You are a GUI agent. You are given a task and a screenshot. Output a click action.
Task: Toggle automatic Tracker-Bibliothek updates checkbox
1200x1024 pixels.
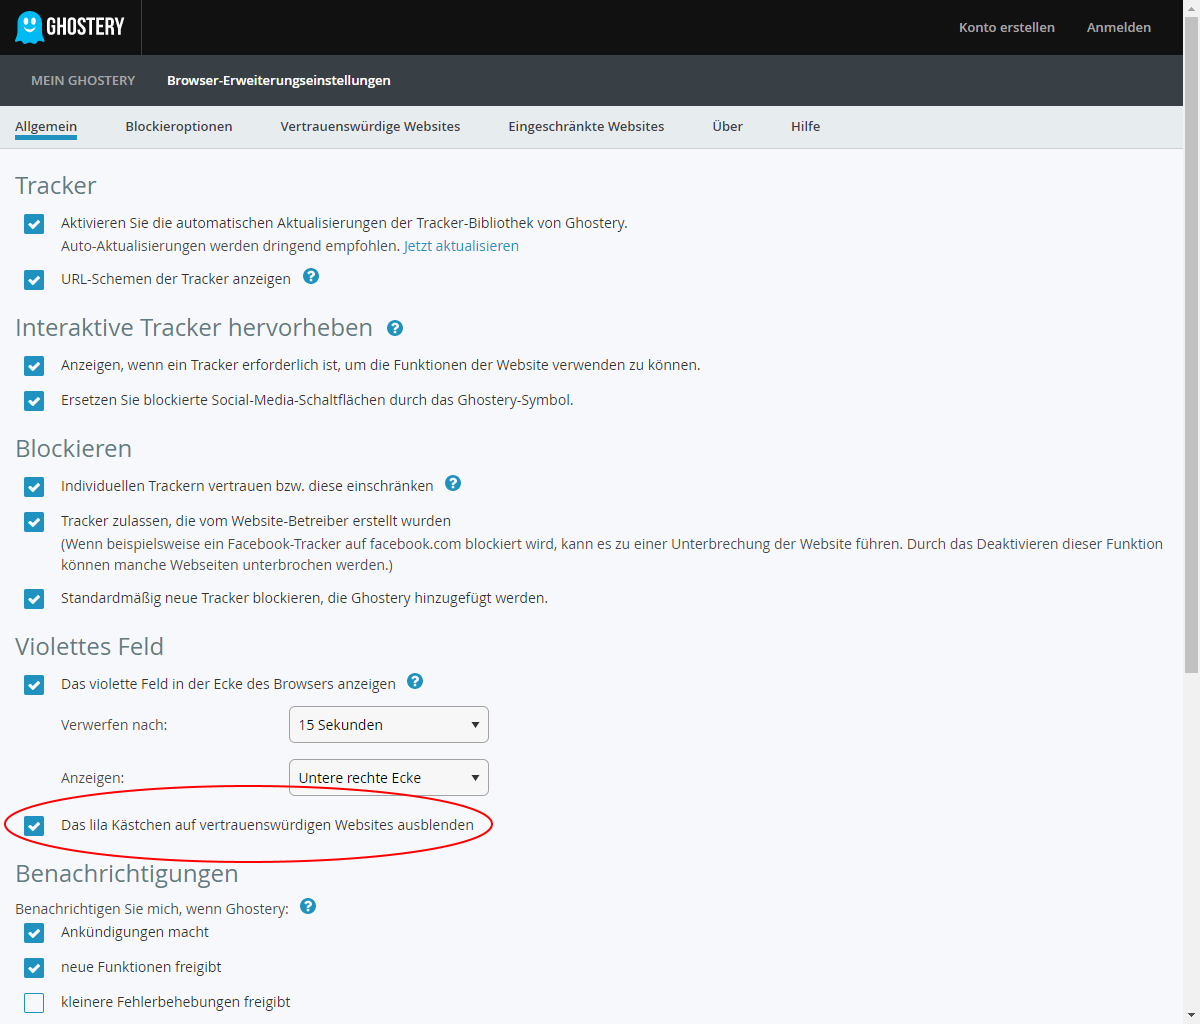point(34,224)
